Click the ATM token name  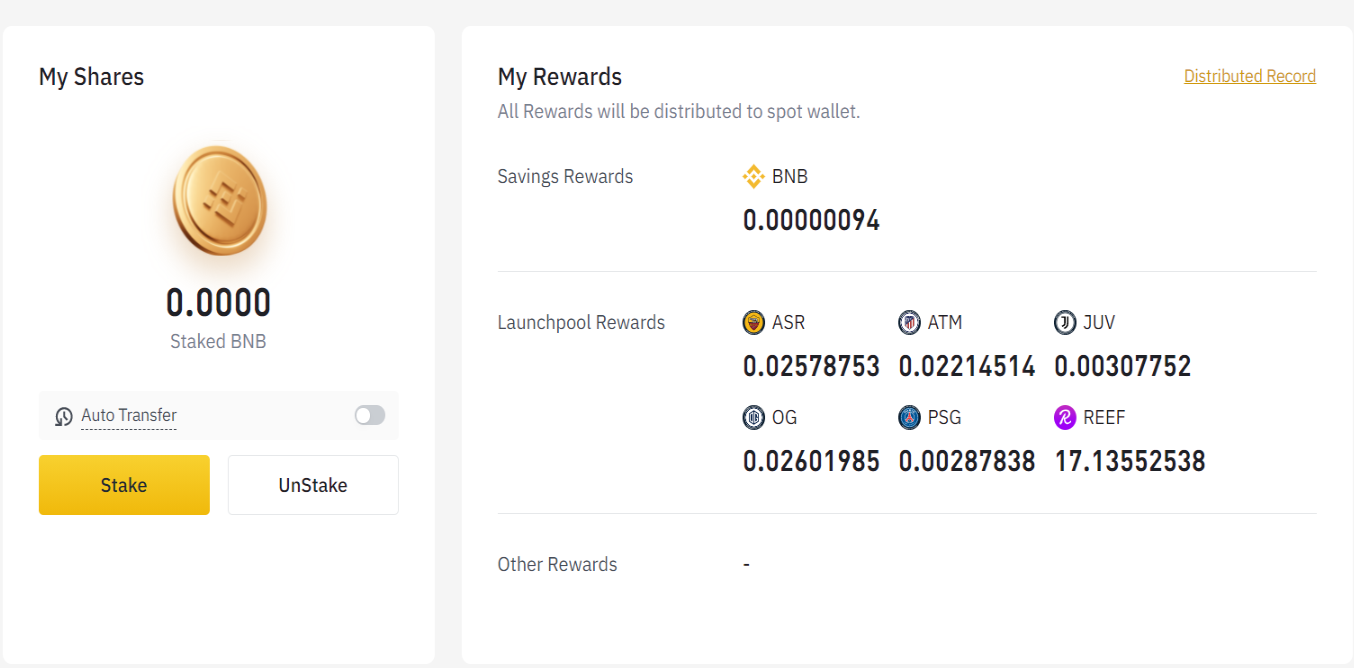coord(945,322)
